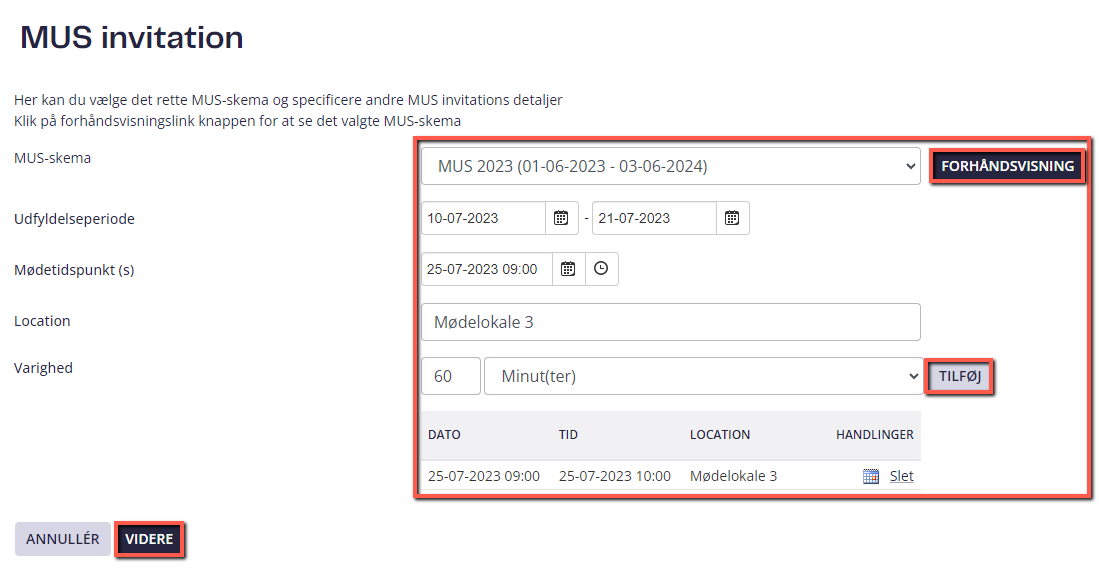This screenshot has width=1099, height=572.
Task: Open the Minut(ter) duration unit dropdown
Action: pyautogui.click(x=703, y=376)
